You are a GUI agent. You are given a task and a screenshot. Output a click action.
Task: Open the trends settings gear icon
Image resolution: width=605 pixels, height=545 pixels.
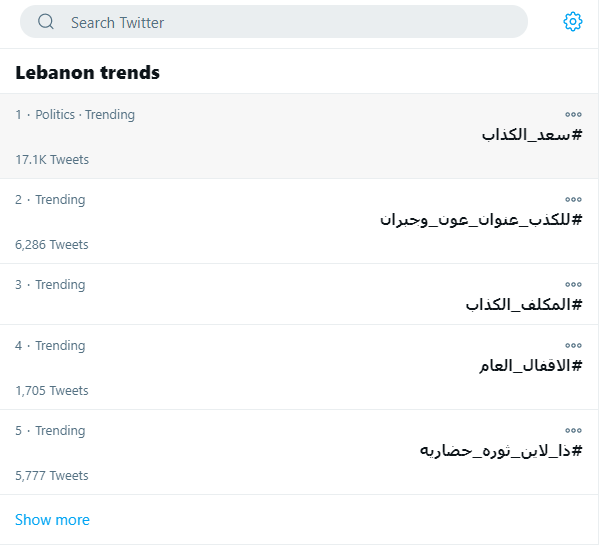point(573,22)
